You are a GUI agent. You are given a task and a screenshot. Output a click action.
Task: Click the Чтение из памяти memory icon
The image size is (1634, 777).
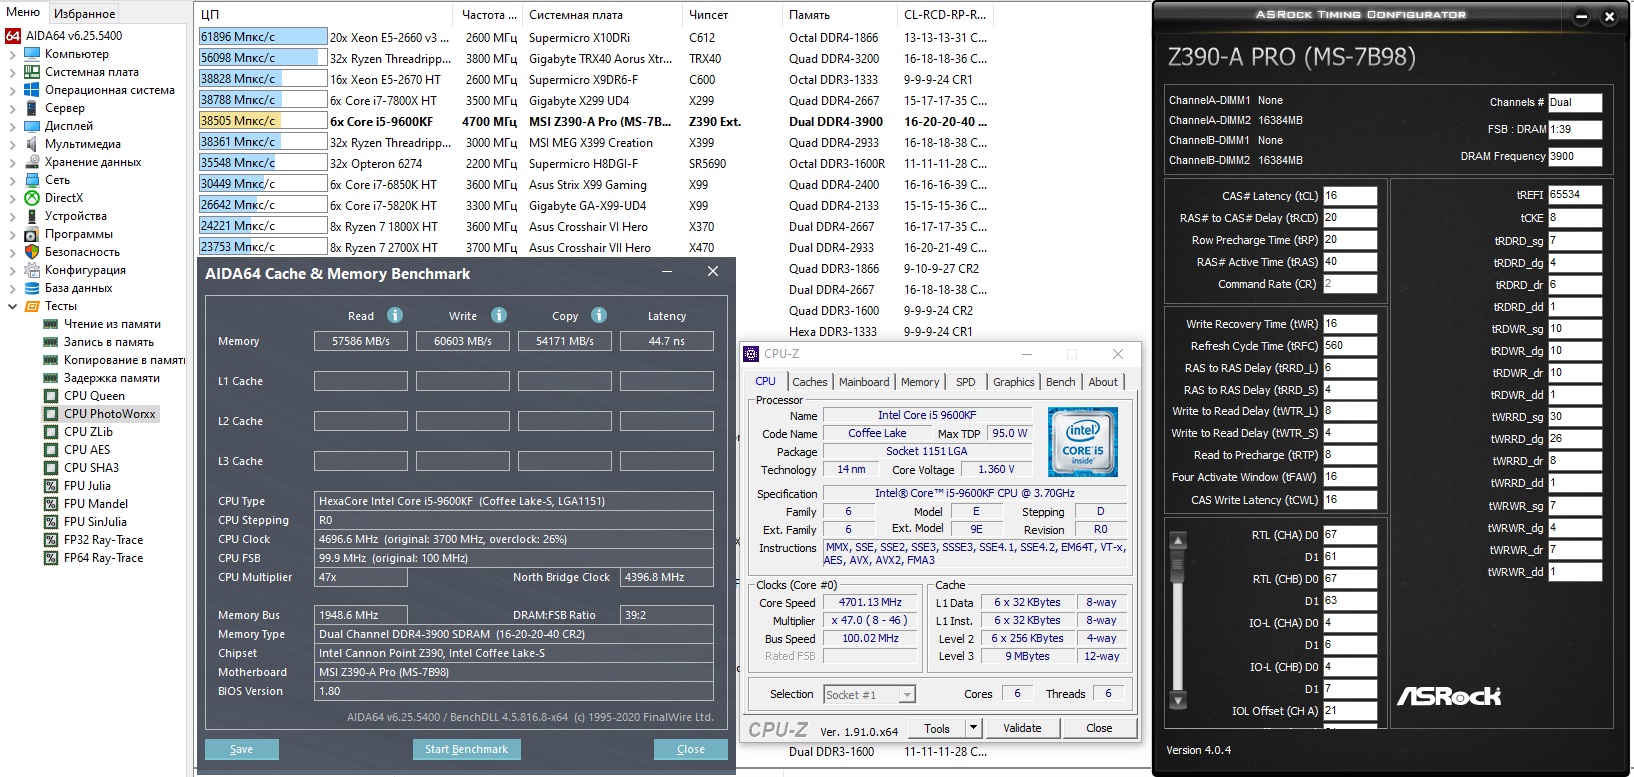pyautogui.click(x=51, y=324)
